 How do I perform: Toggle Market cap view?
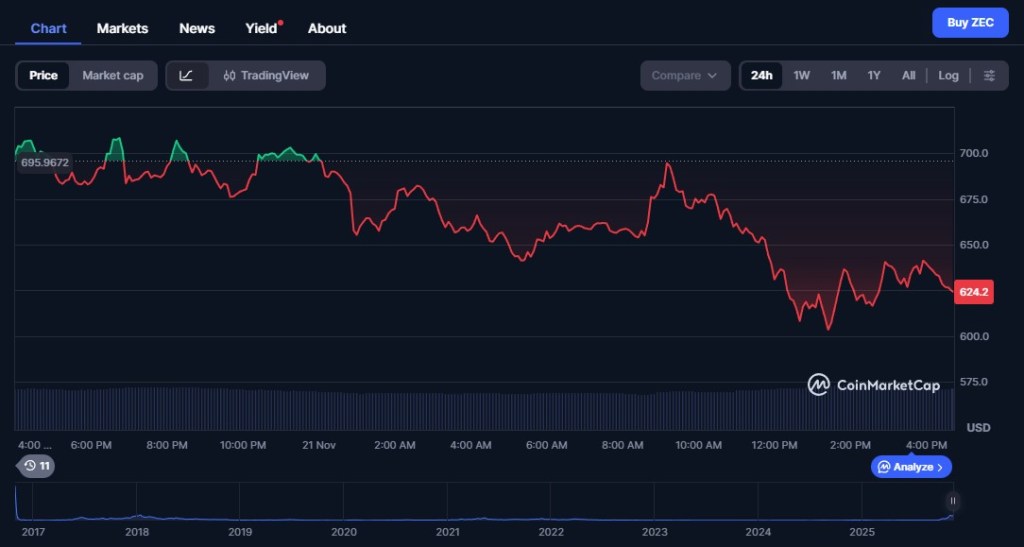112,75
